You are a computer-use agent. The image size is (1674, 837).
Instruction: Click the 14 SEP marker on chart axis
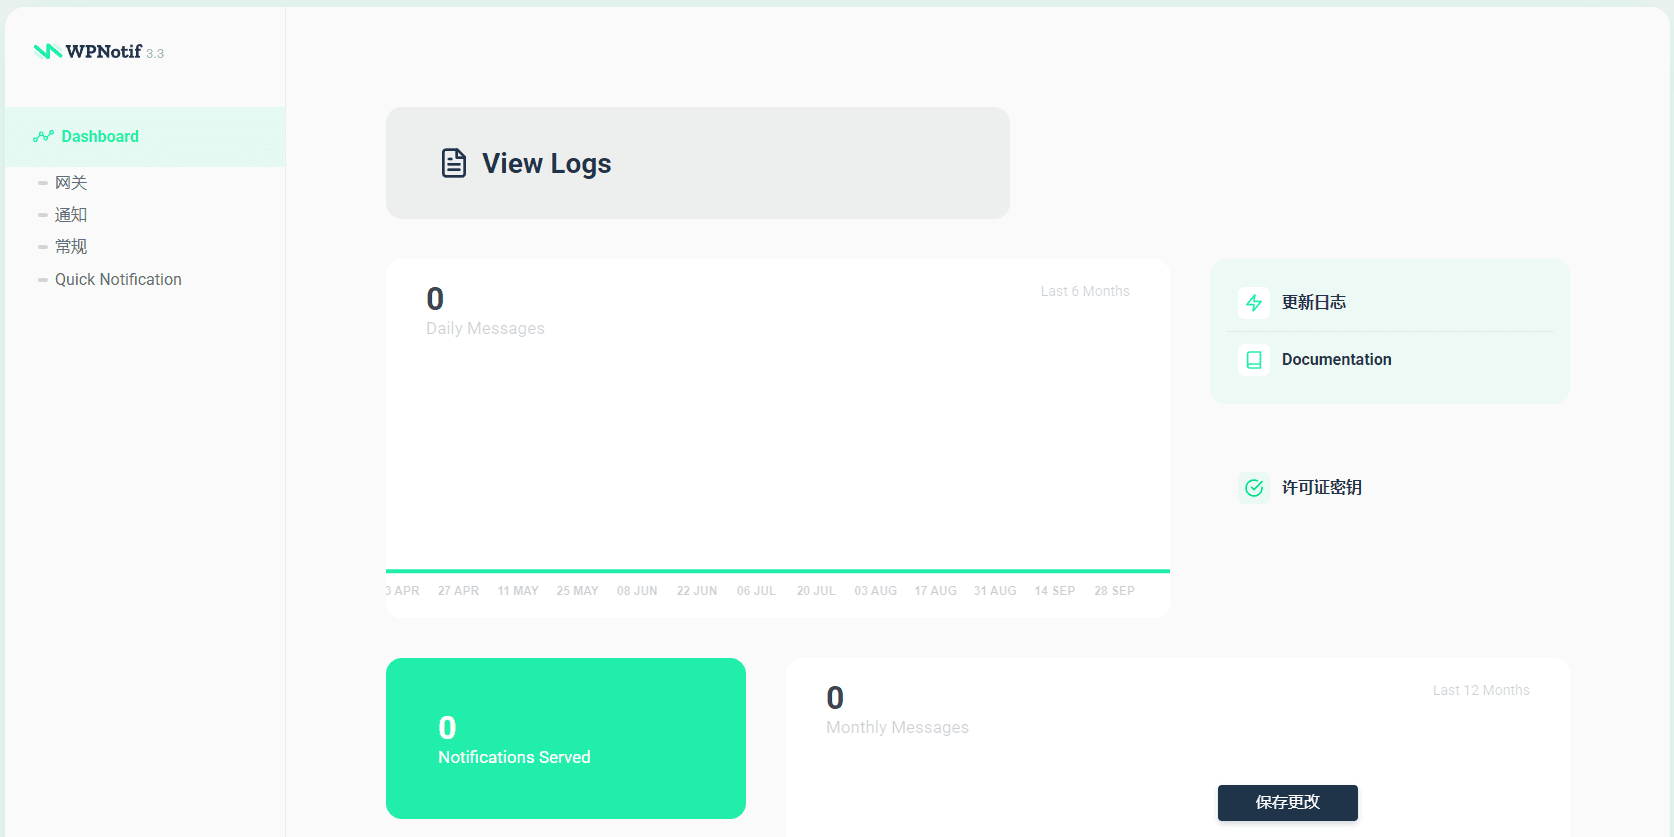pos(1055,591)
